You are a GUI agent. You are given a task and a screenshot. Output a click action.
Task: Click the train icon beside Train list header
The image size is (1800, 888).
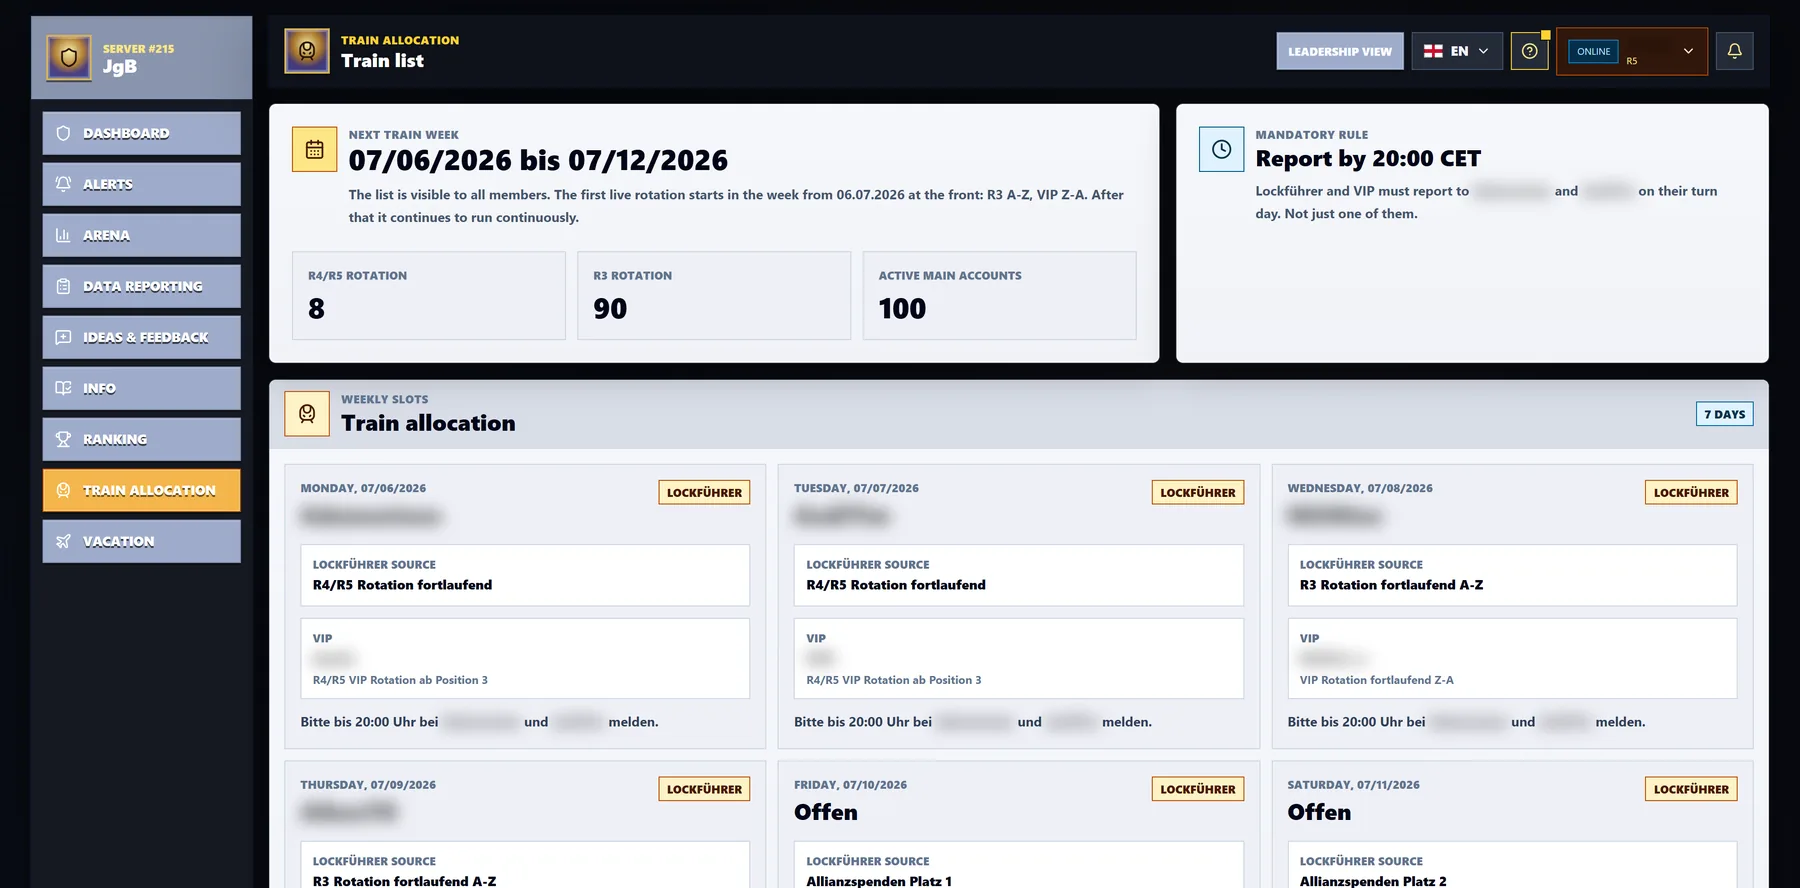tap(307, 51)
